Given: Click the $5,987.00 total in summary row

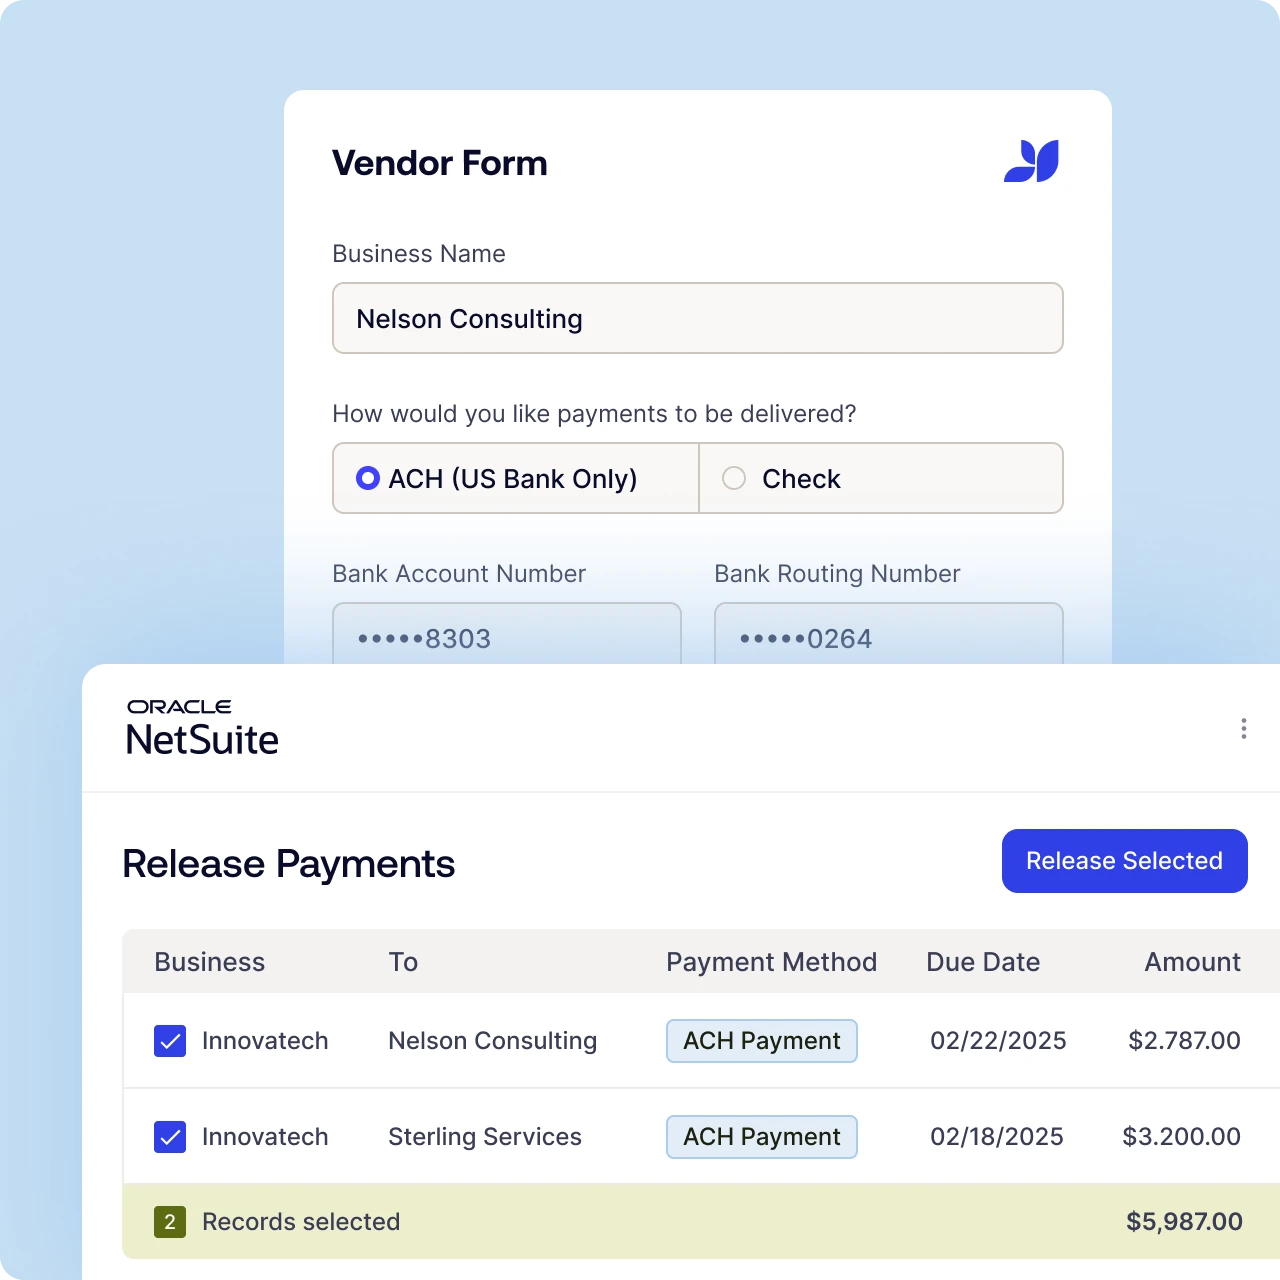Looking at the screenshot, I should 1184,1221.
